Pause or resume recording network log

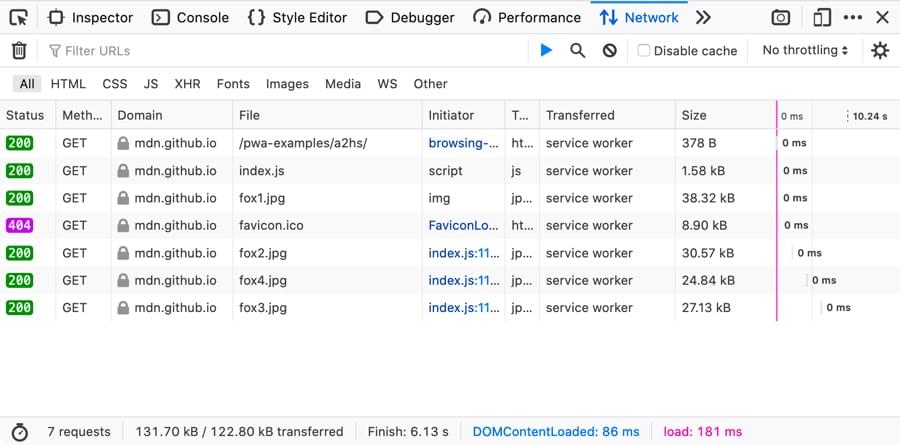(545, 50)
